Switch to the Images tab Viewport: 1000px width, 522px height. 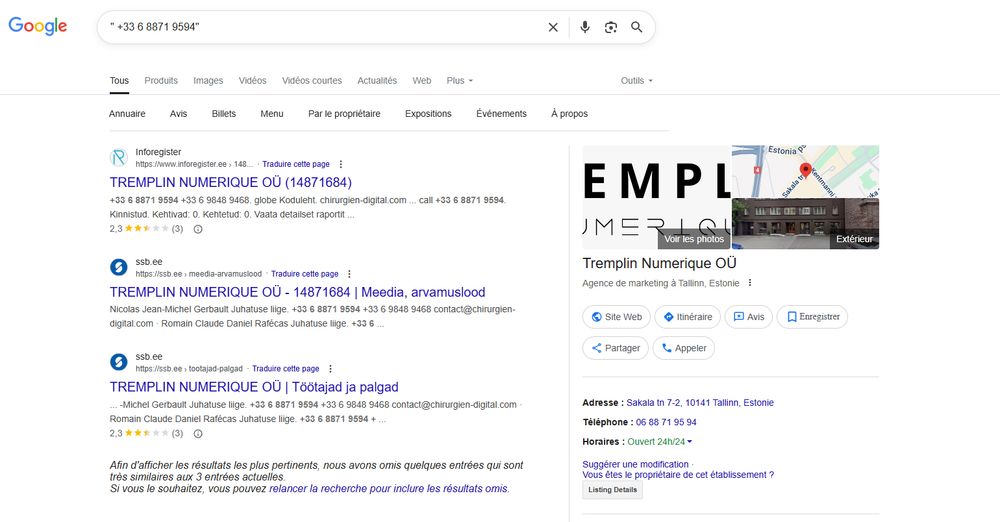pos(208,80)
